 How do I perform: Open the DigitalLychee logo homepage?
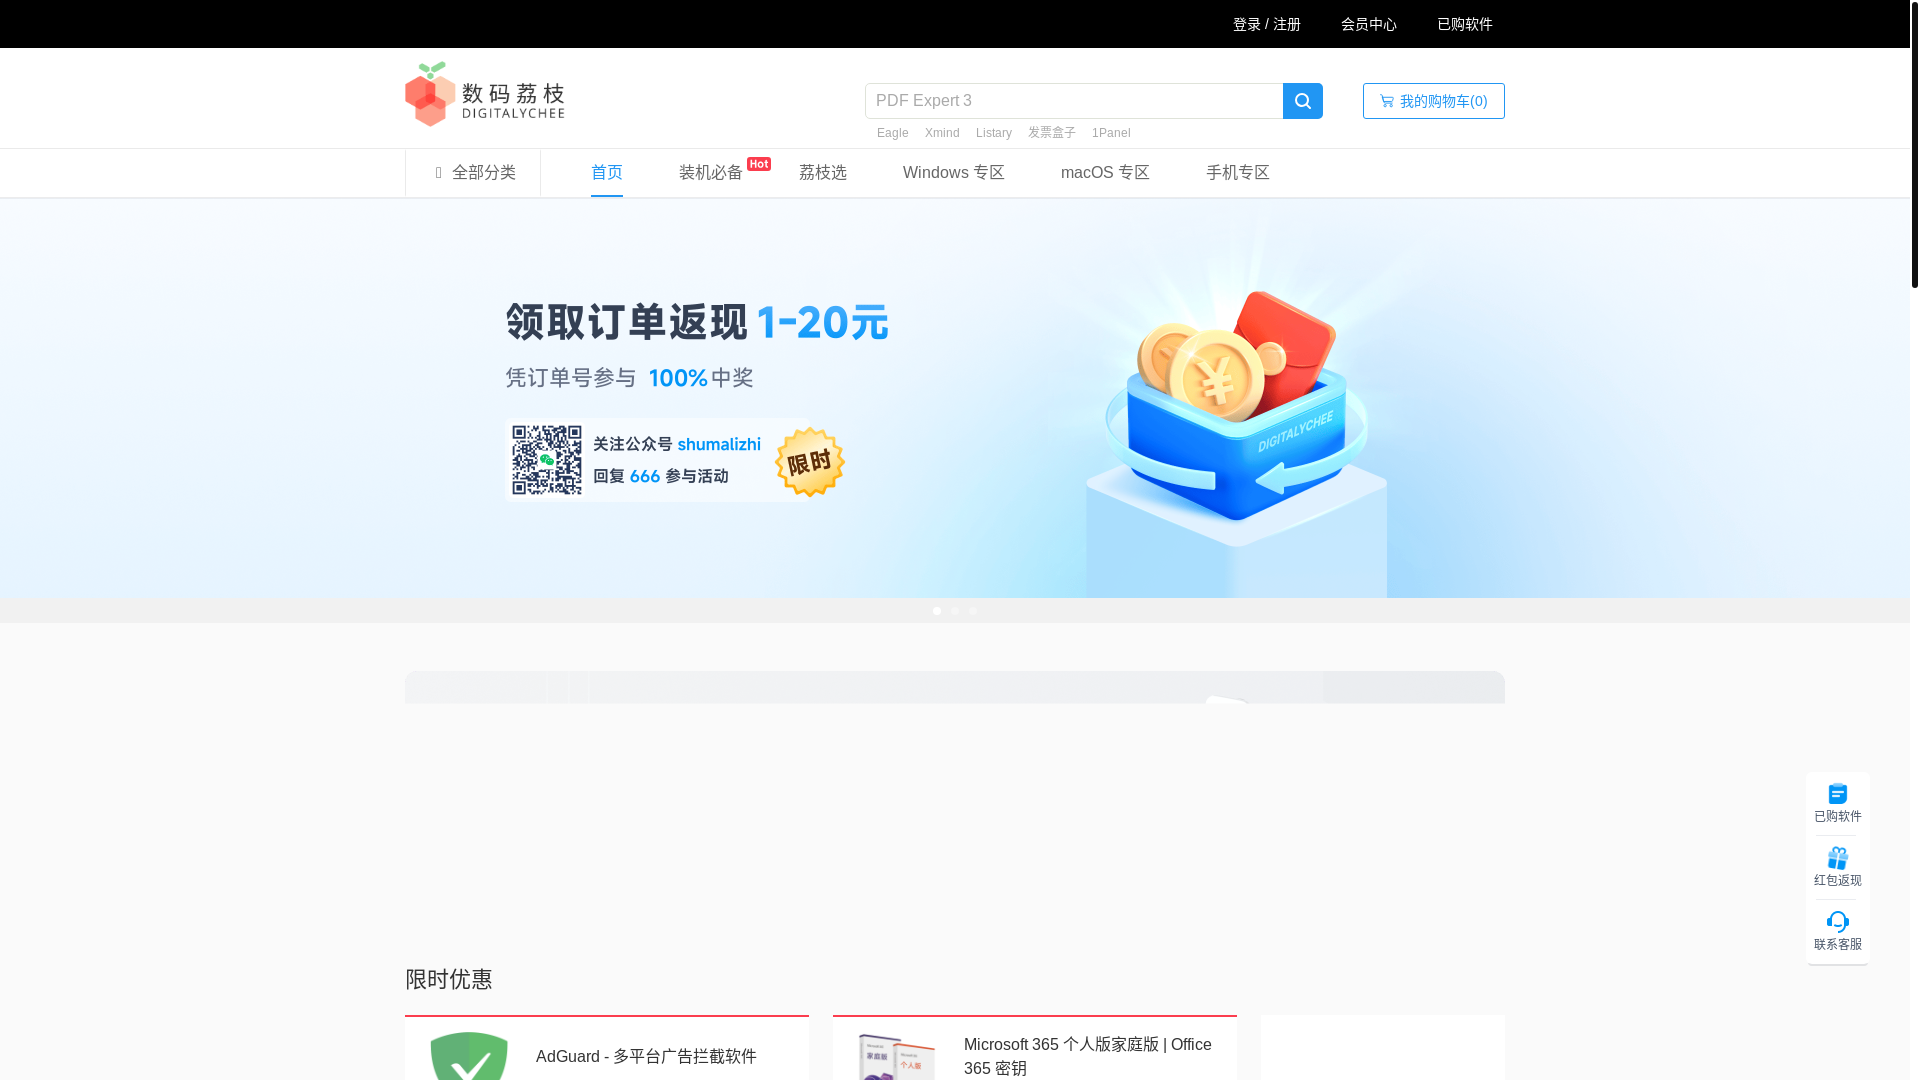[x=485, y=94]
